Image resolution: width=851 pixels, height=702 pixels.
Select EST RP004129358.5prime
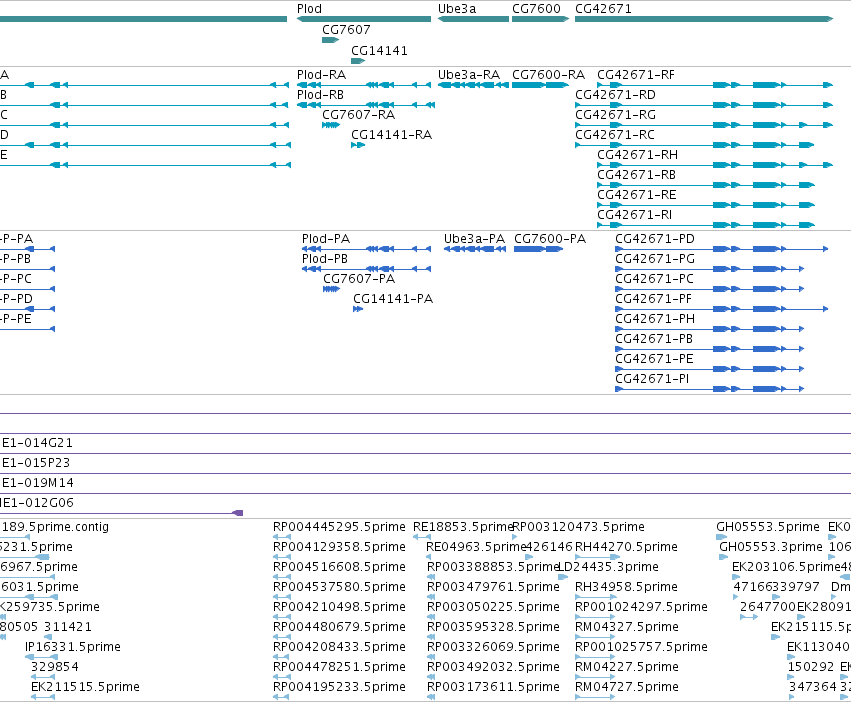pyautogui.click(x=339, y=547)
